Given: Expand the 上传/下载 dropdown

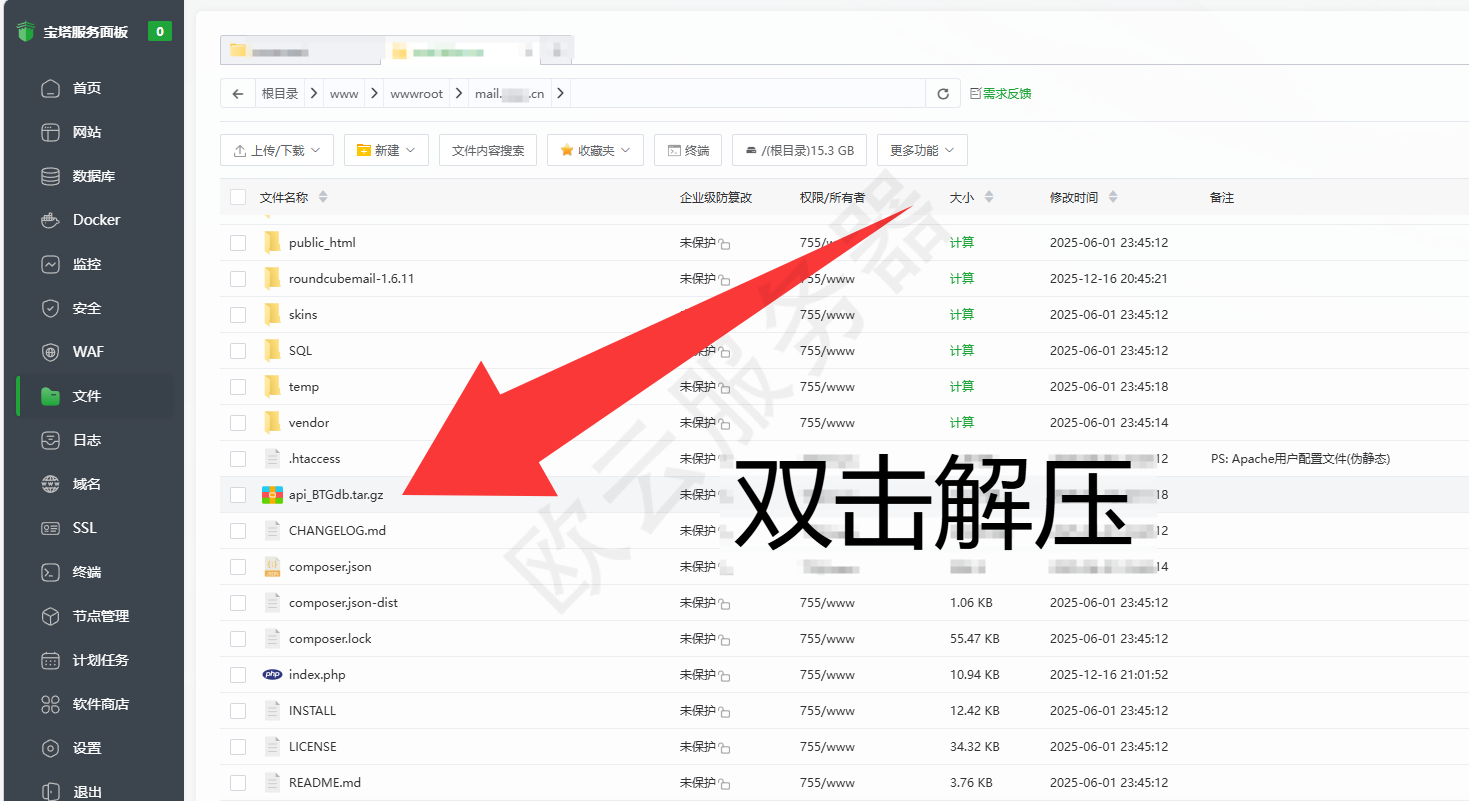Looking at the screenshot, I should pyautogui.click(x=276, y=151).
